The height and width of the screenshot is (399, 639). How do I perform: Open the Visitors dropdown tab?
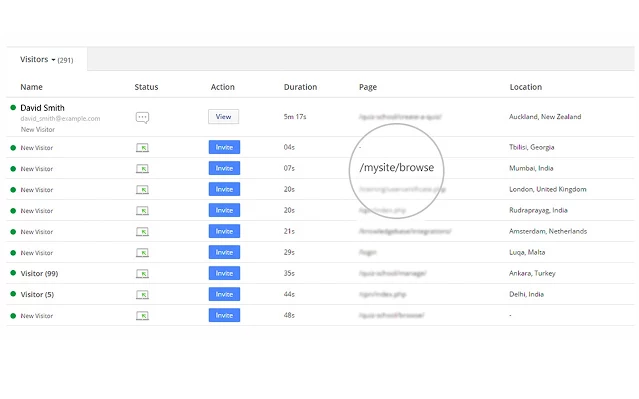pyautogui.click(x=46, y=60)
